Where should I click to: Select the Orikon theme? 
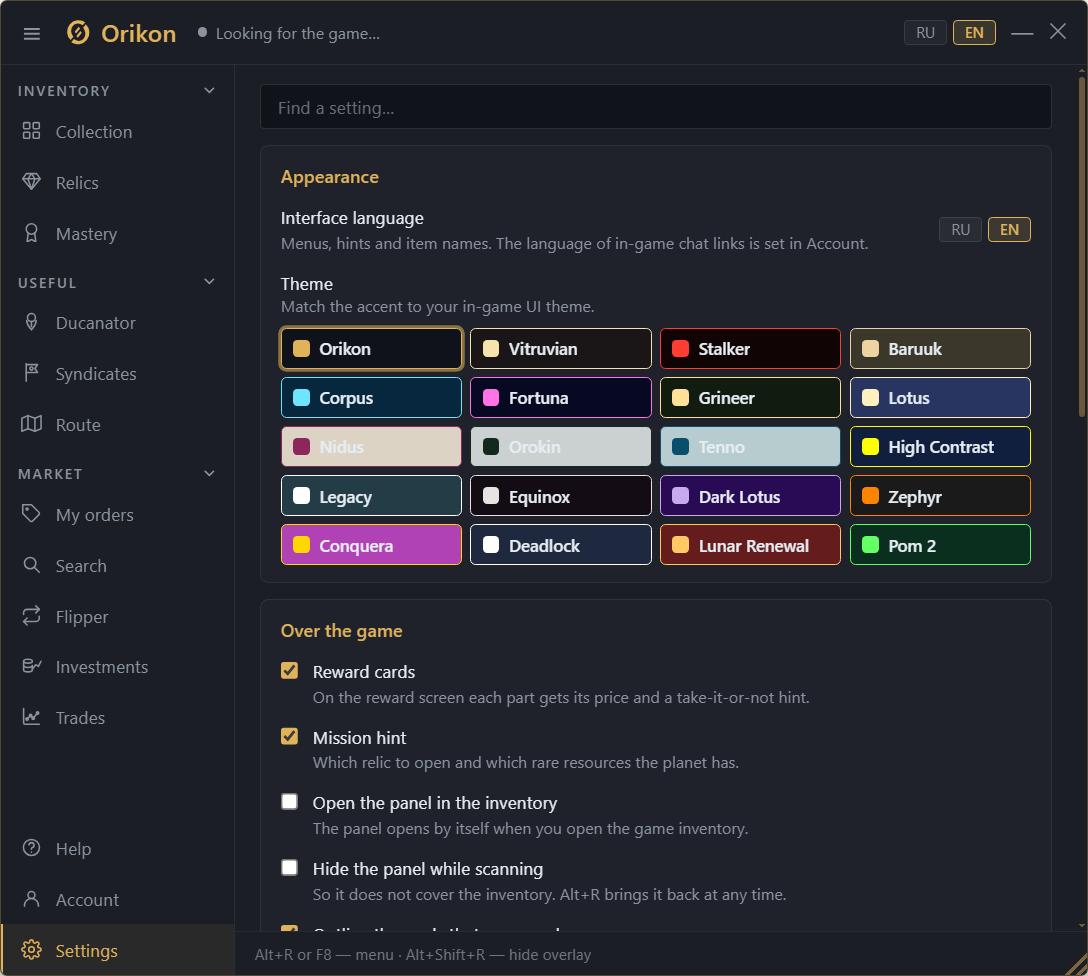click(371, 348)
